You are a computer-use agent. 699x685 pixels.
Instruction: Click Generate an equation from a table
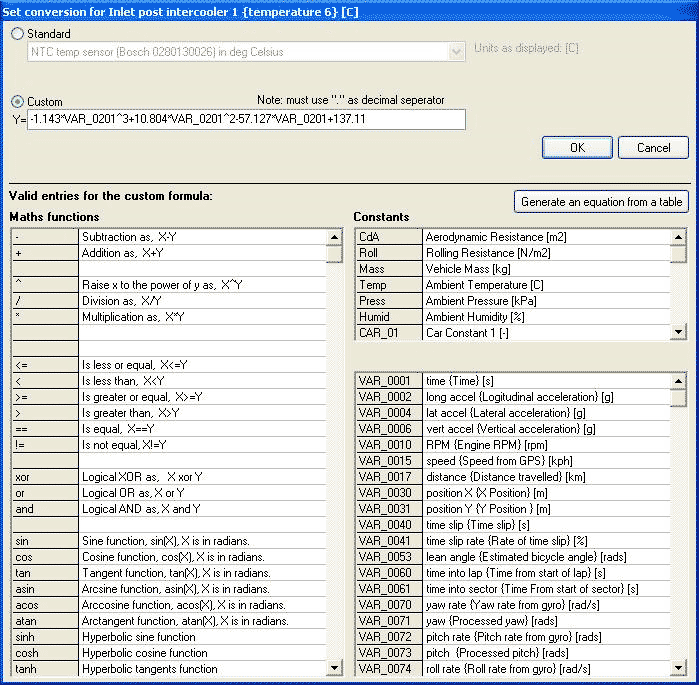601,201
